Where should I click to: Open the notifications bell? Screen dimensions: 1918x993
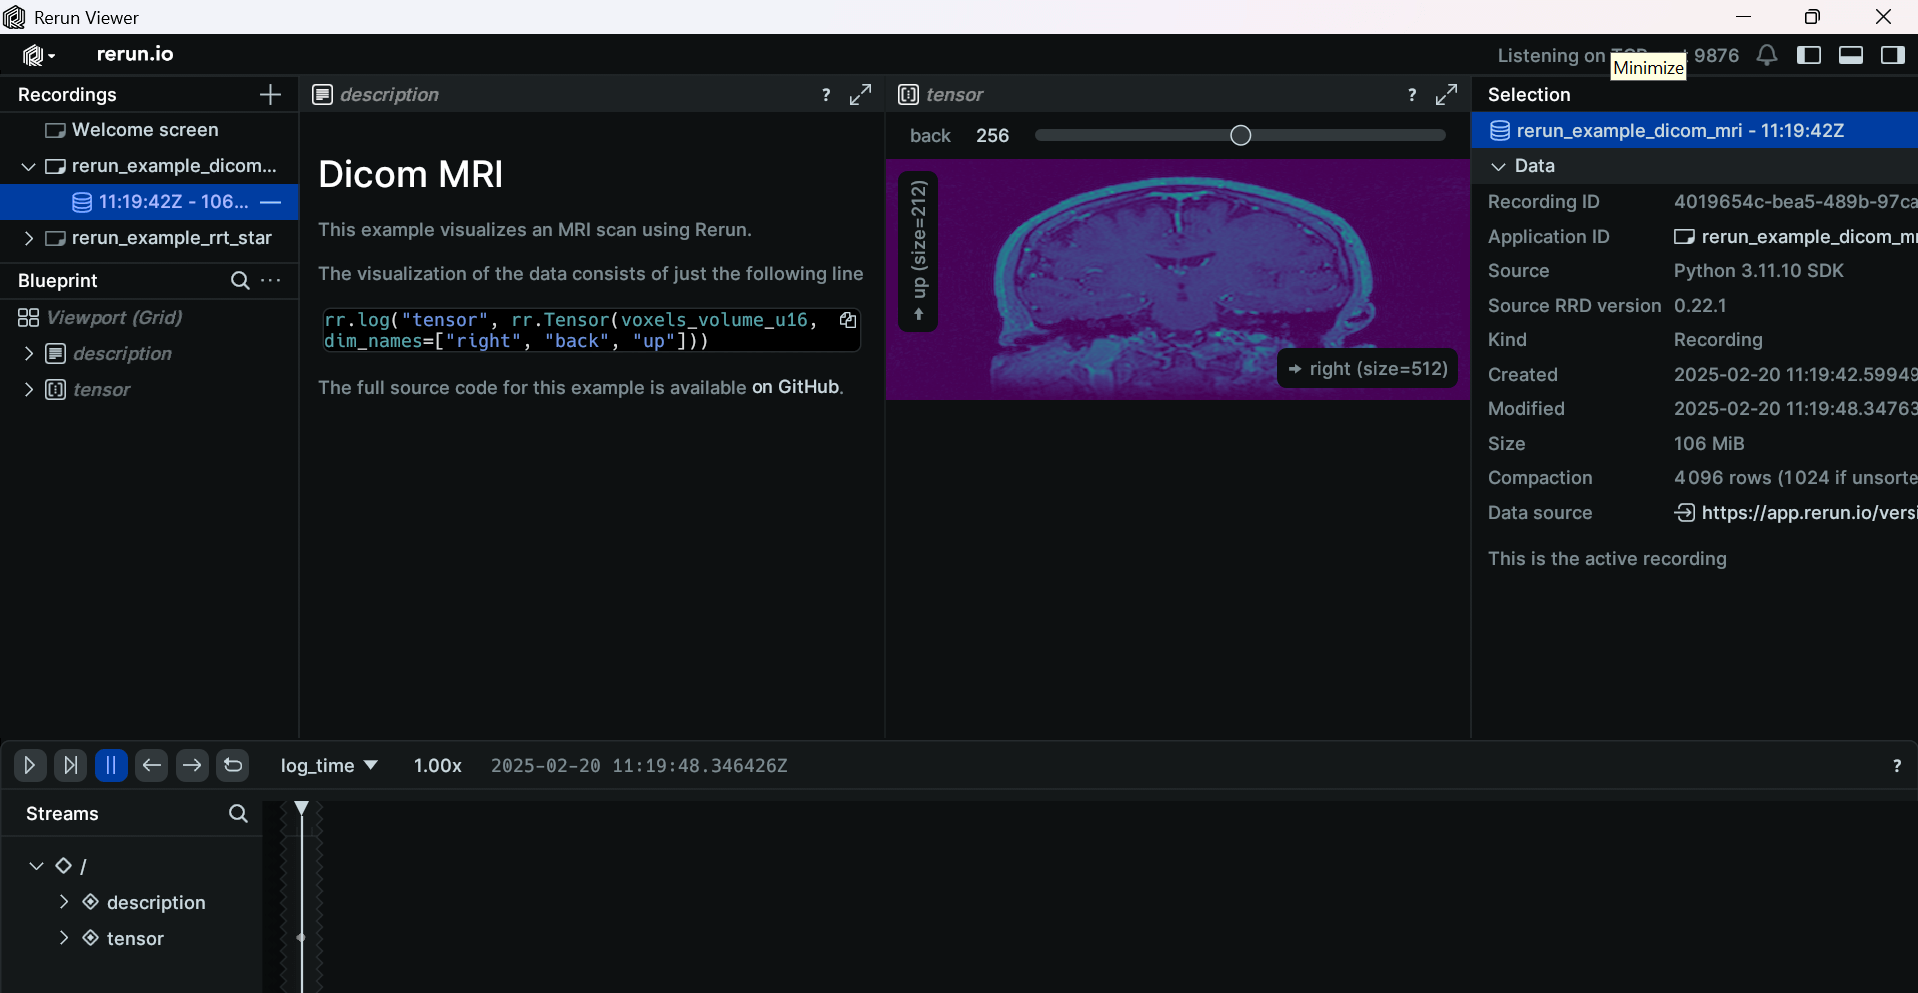(1766, 55)
